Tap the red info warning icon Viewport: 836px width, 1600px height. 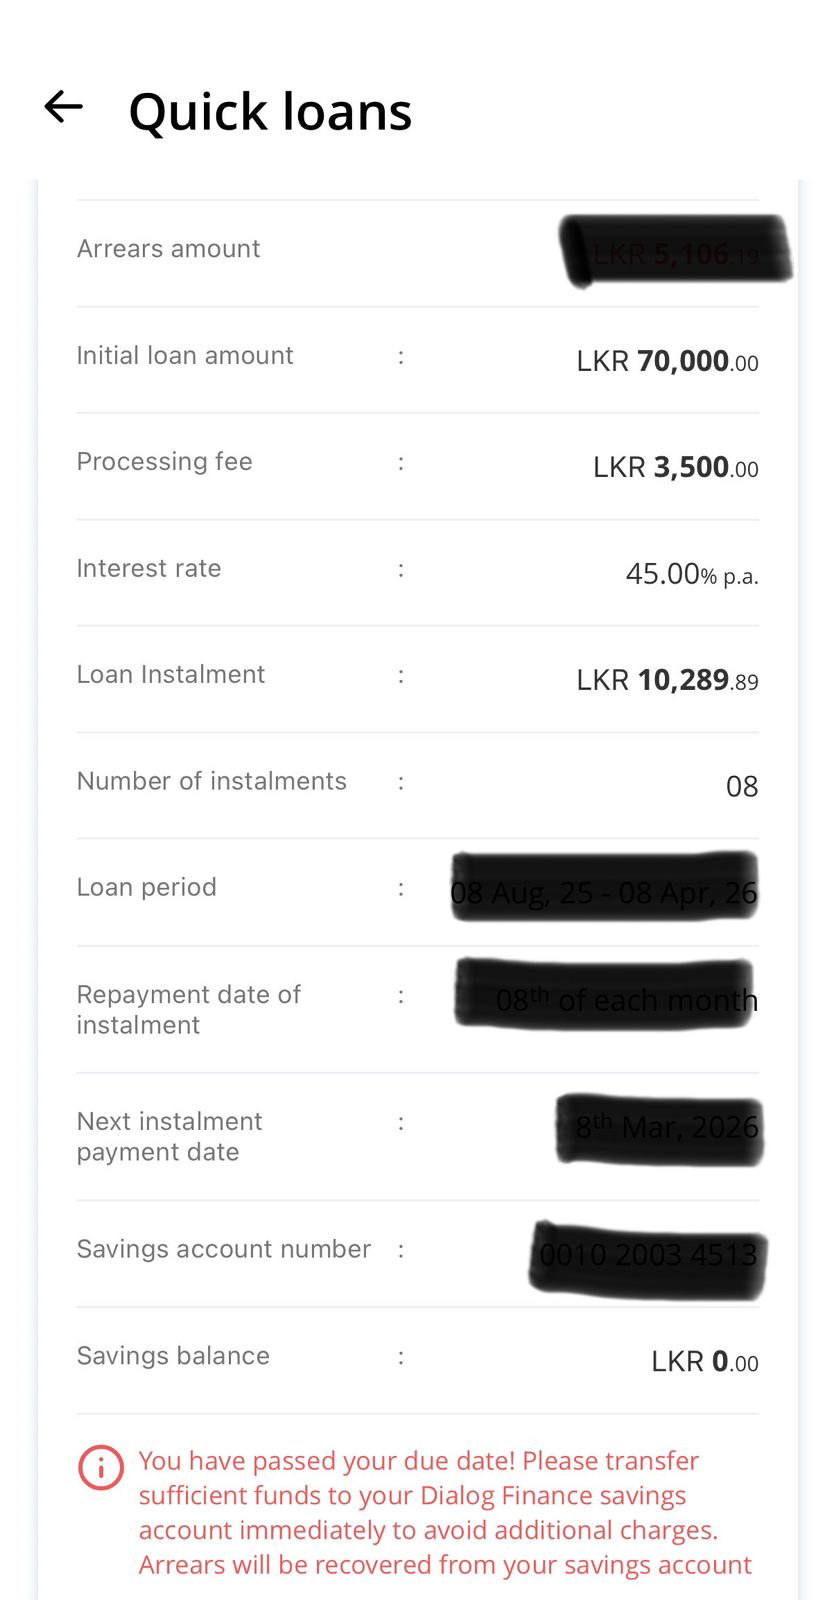101,1468
